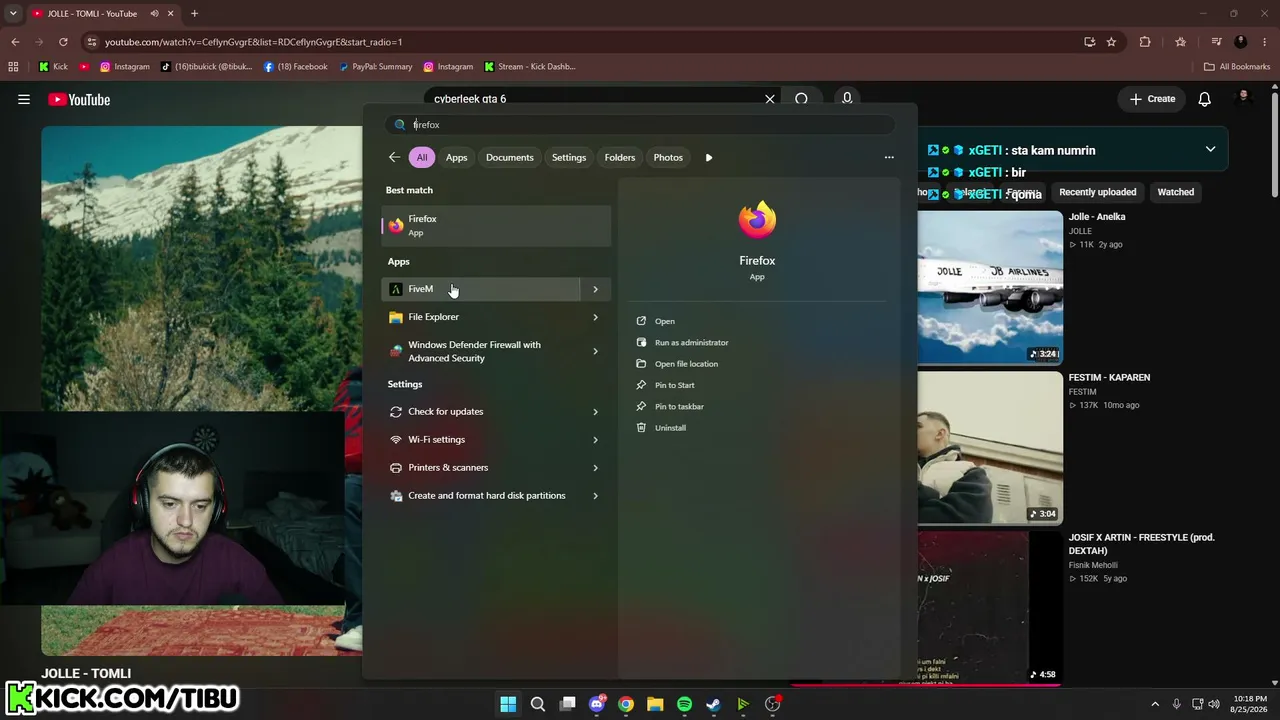Open the Kick bookmark
The height and width of the screenshot is (720, 1280).
click(x=53, y=67)
